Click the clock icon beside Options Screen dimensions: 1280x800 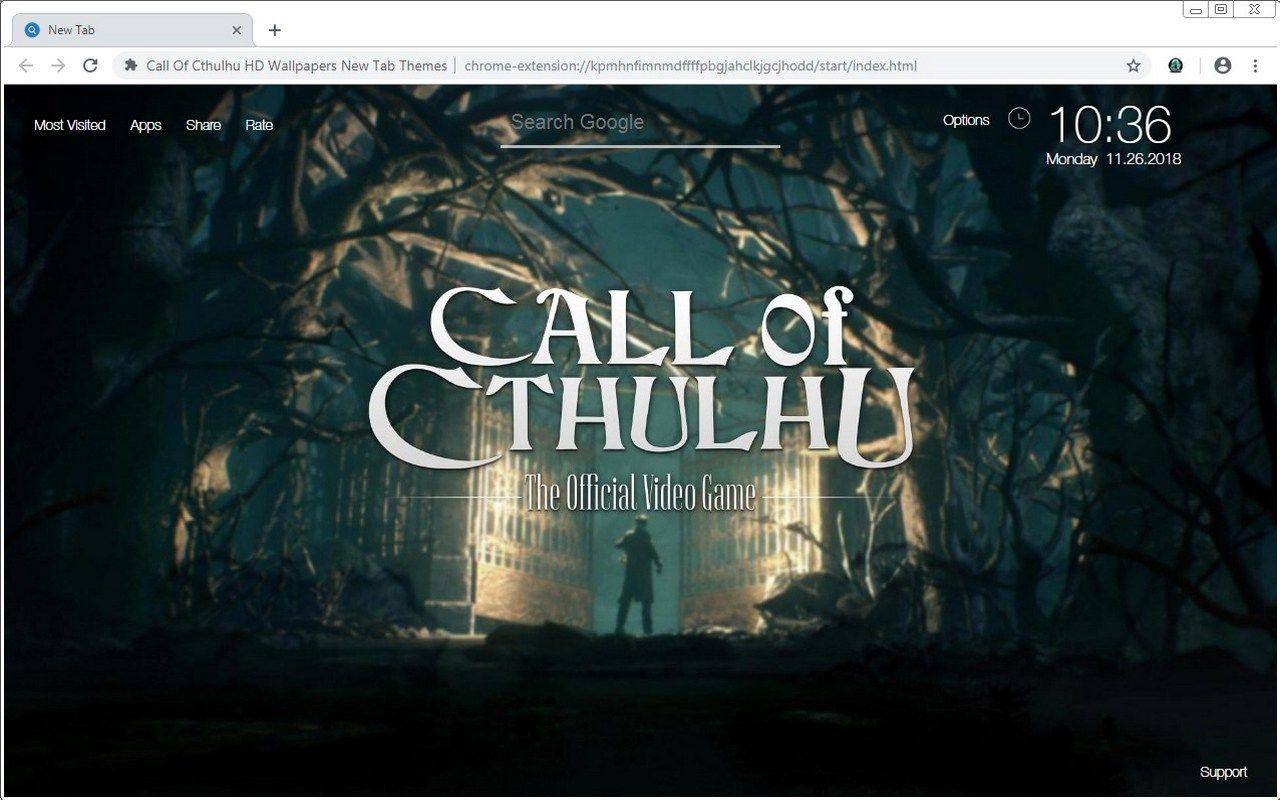(1018, 119)
